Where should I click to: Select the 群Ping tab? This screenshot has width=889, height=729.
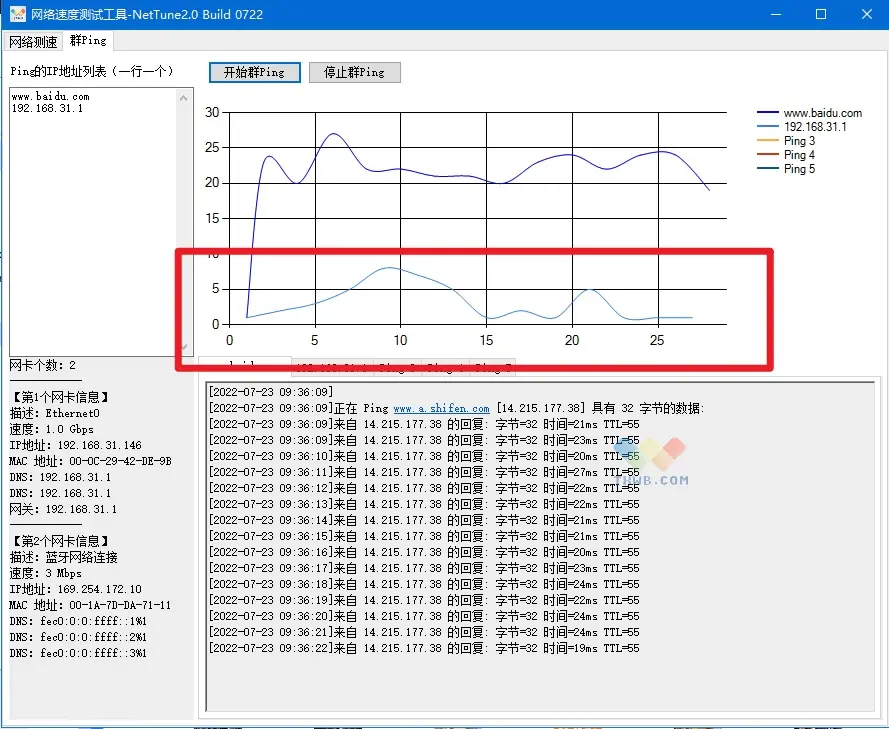point(88,40)
